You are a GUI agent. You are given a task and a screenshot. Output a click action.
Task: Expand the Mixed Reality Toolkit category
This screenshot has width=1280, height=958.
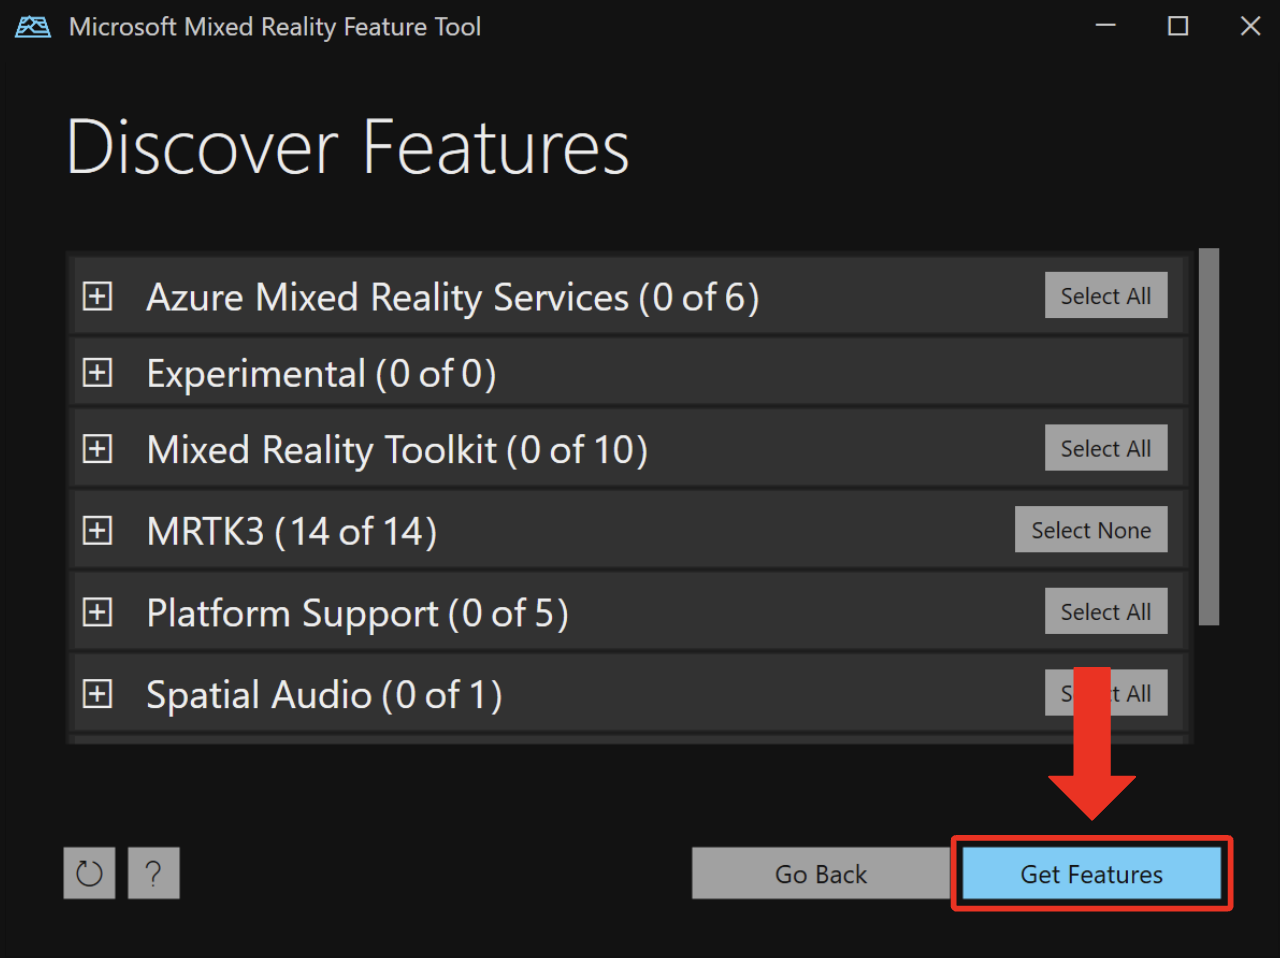[97, 449]
